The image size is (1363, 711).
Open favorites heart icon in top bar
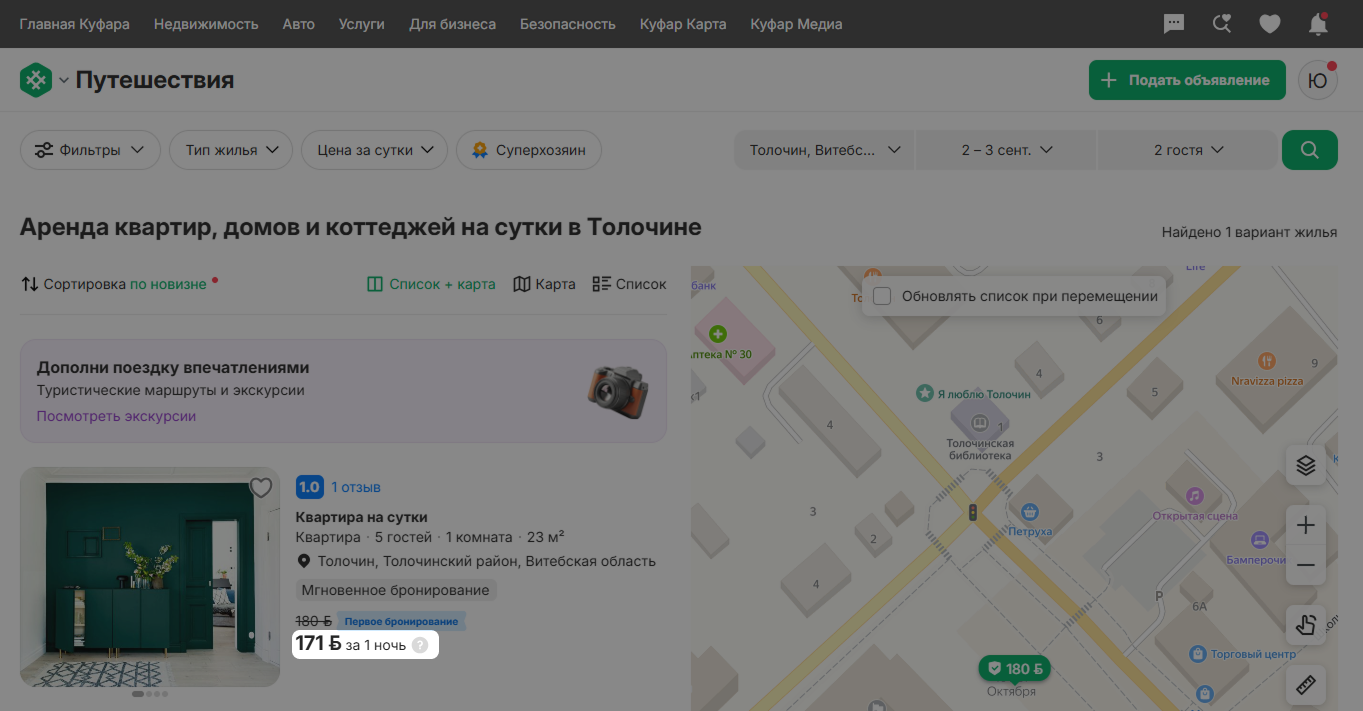[1270, 24]
